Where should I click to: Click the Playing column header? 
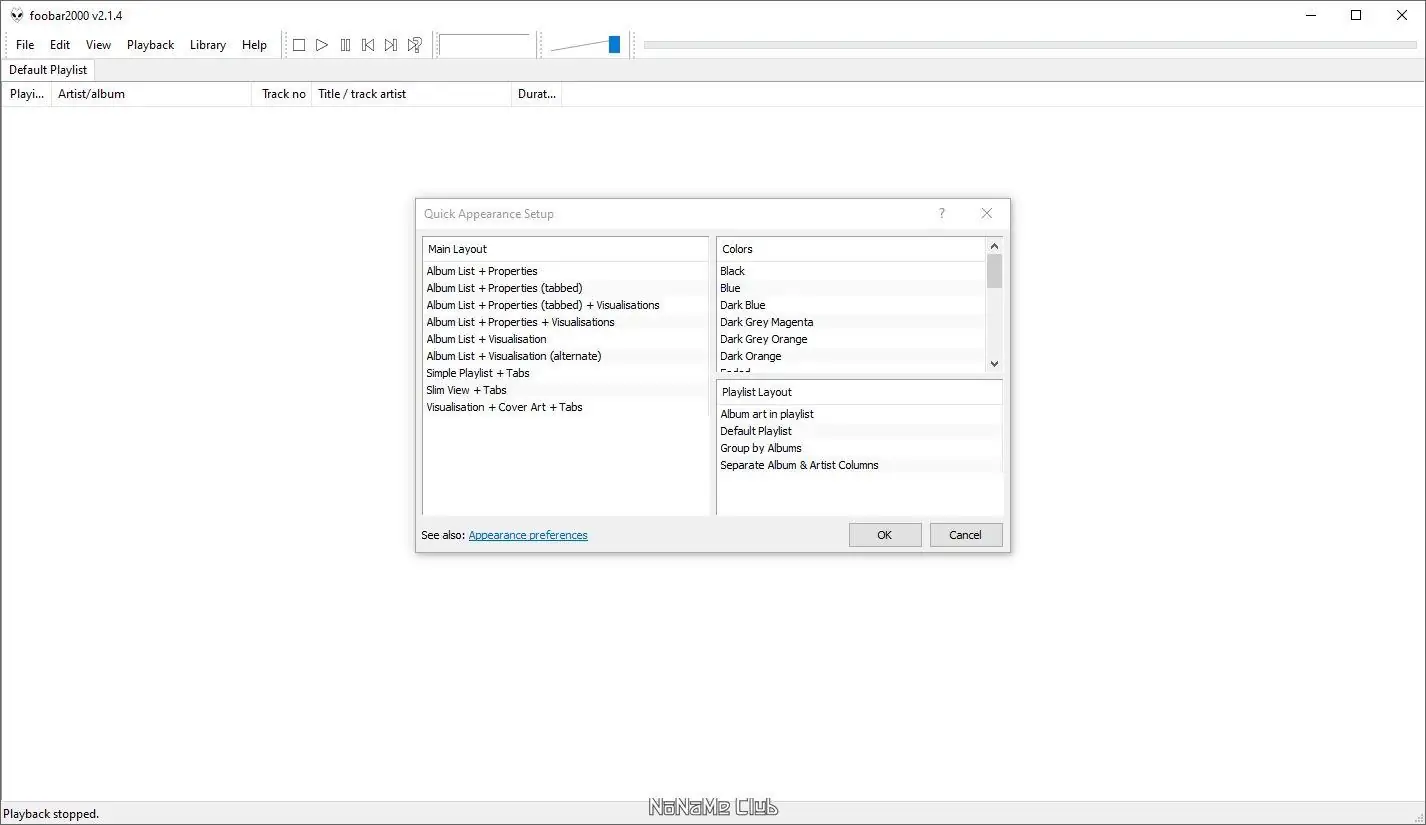(26, 94)
